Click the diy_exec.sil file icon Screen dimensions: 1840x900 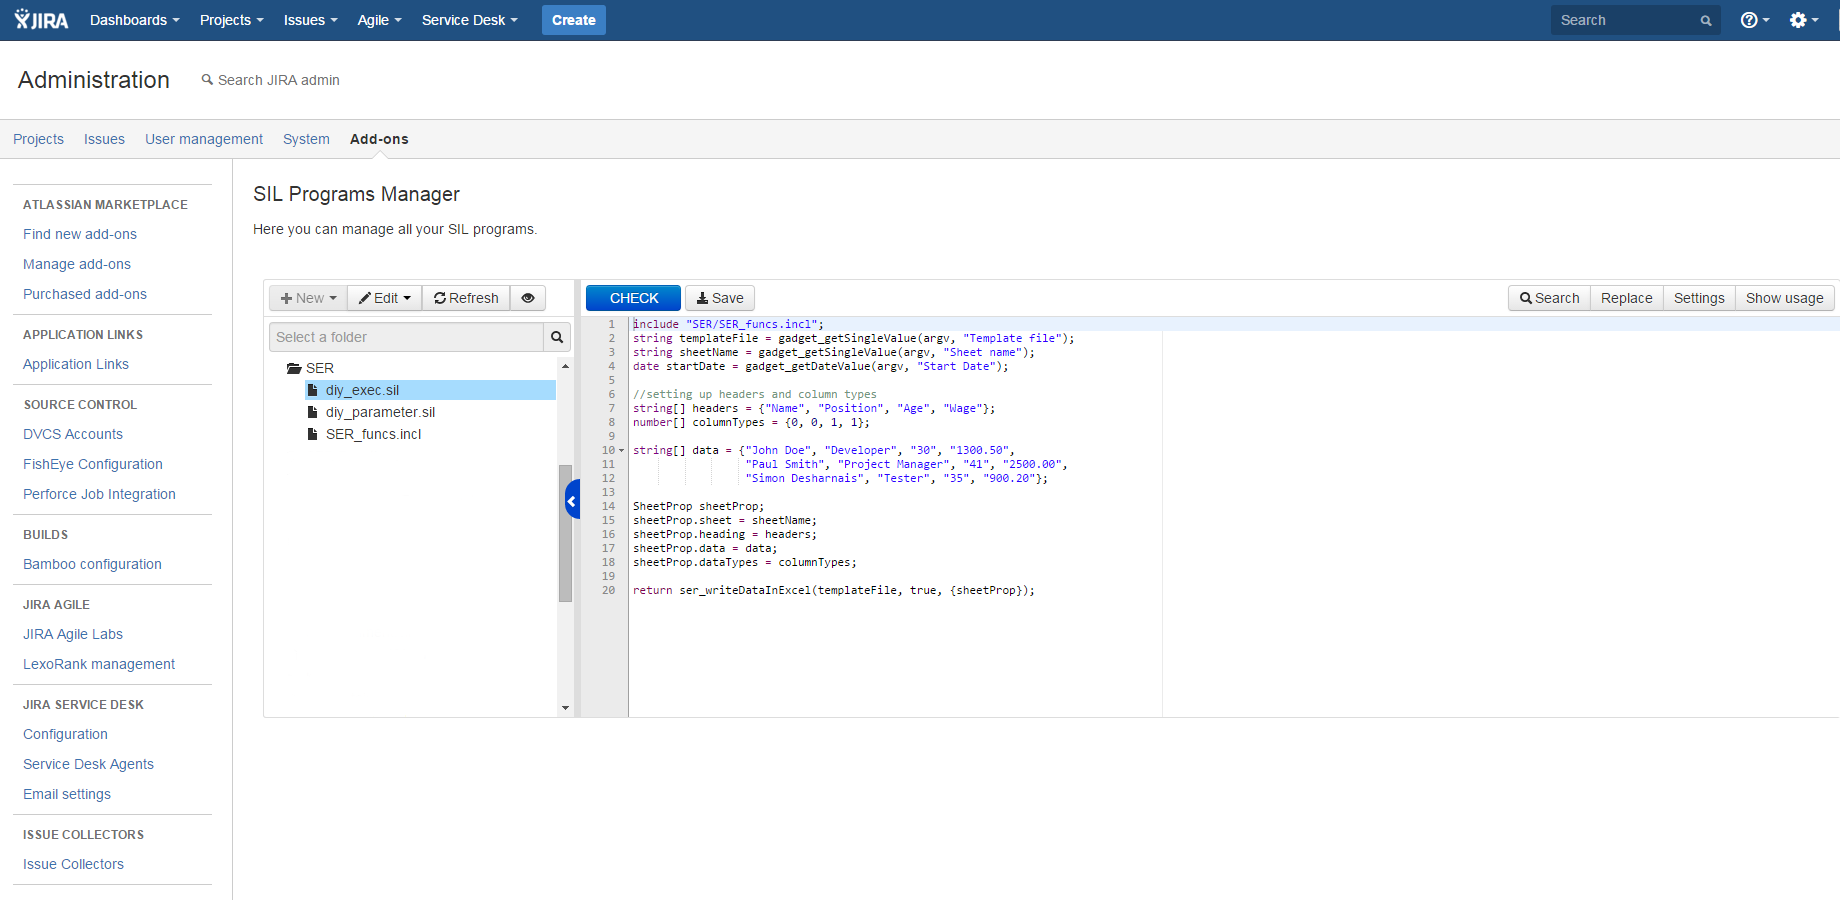click(313, 390)
